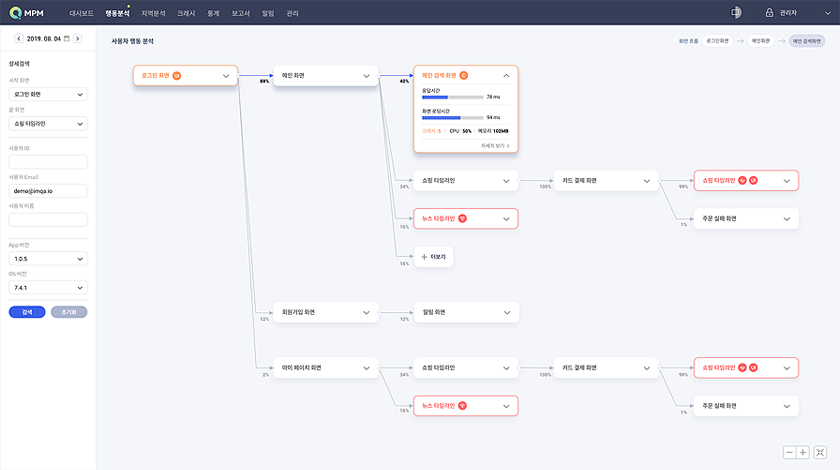This screenshot has width=840, height=470.
Task: Go to next date with right arrow
Action: point(78,38)
